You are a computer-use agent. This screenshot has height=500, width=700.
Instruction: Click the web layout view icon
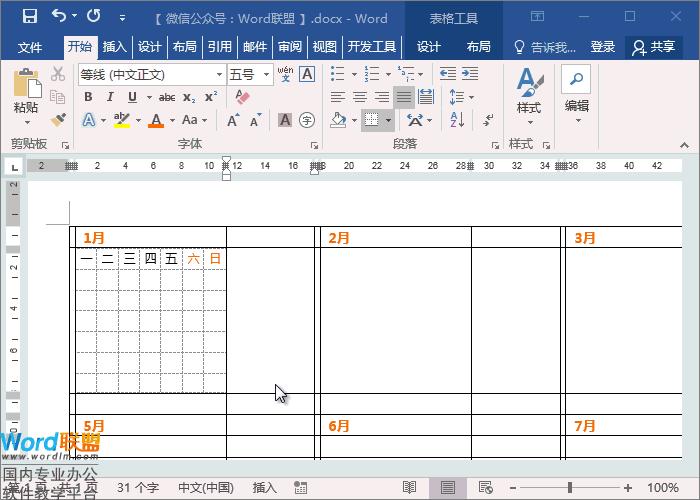[x=485, y=487]
